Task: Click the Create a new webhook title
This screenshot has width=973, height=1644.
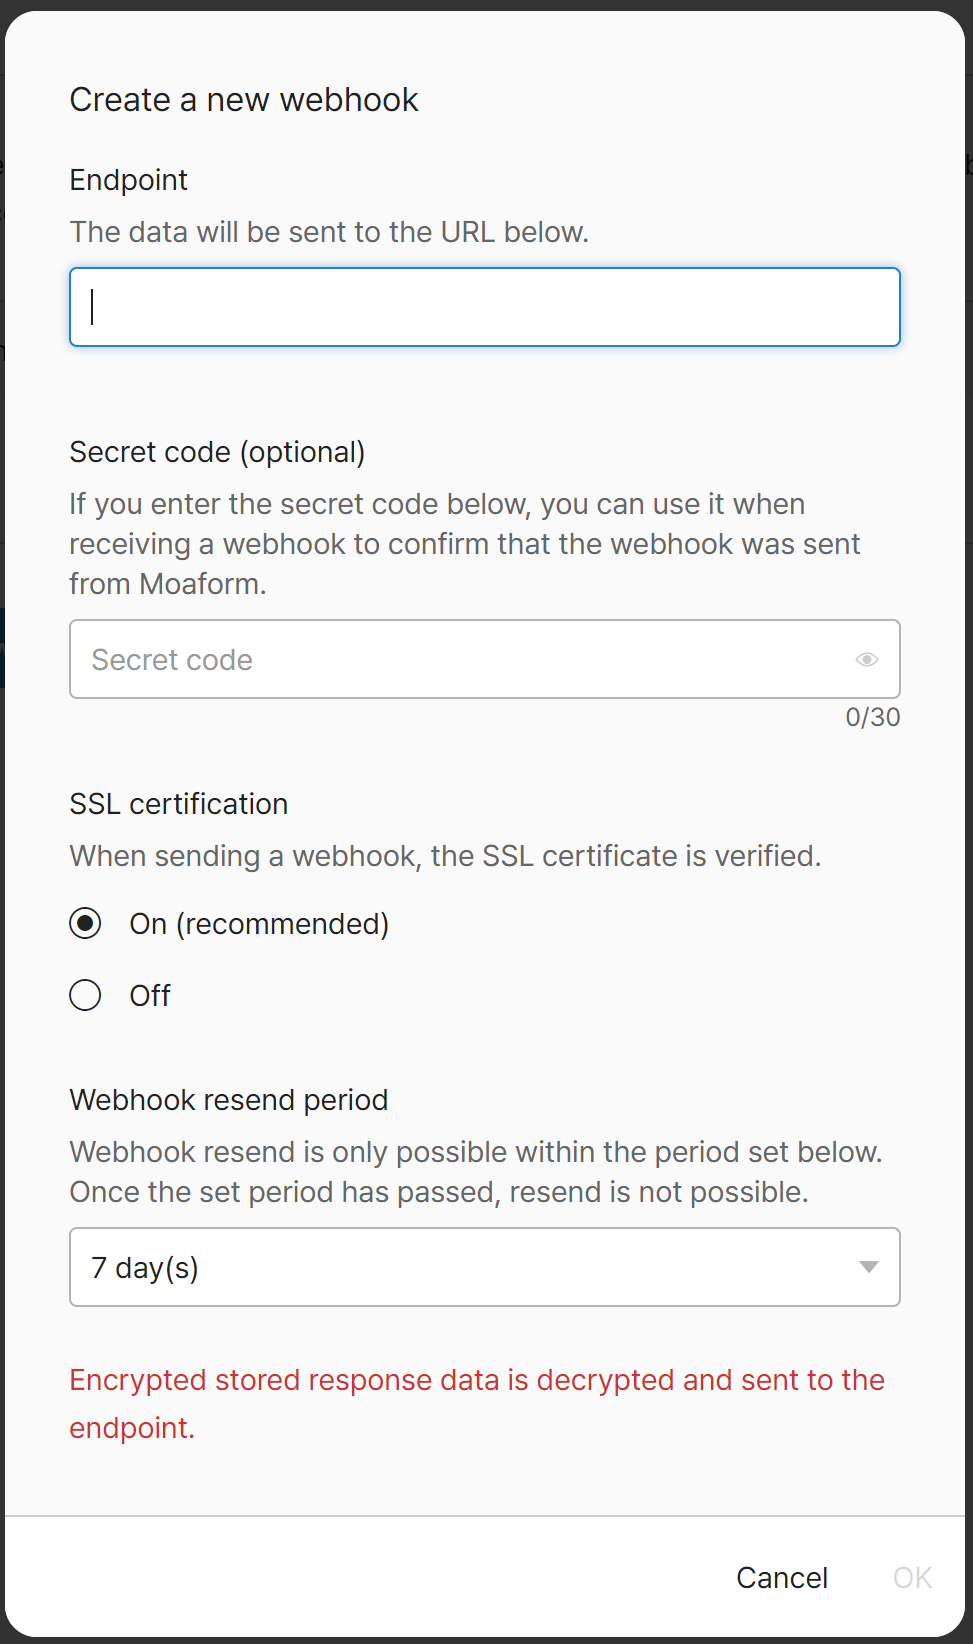Action: [243, 99]
